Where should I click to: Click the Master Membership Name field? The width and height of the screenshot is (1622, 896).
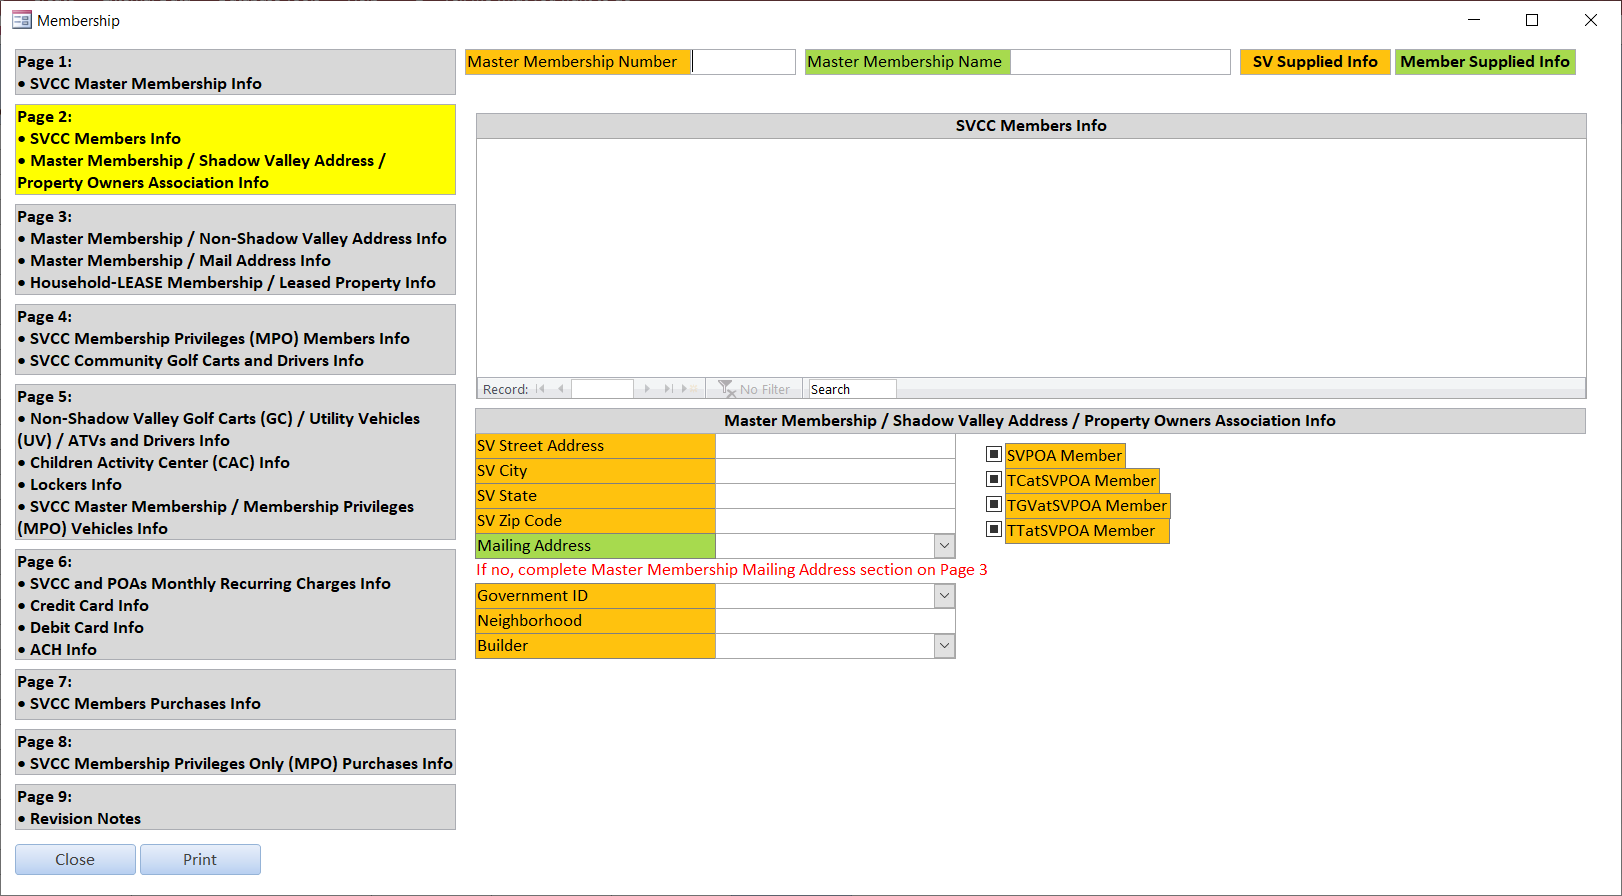click(x=1120, y=62)
